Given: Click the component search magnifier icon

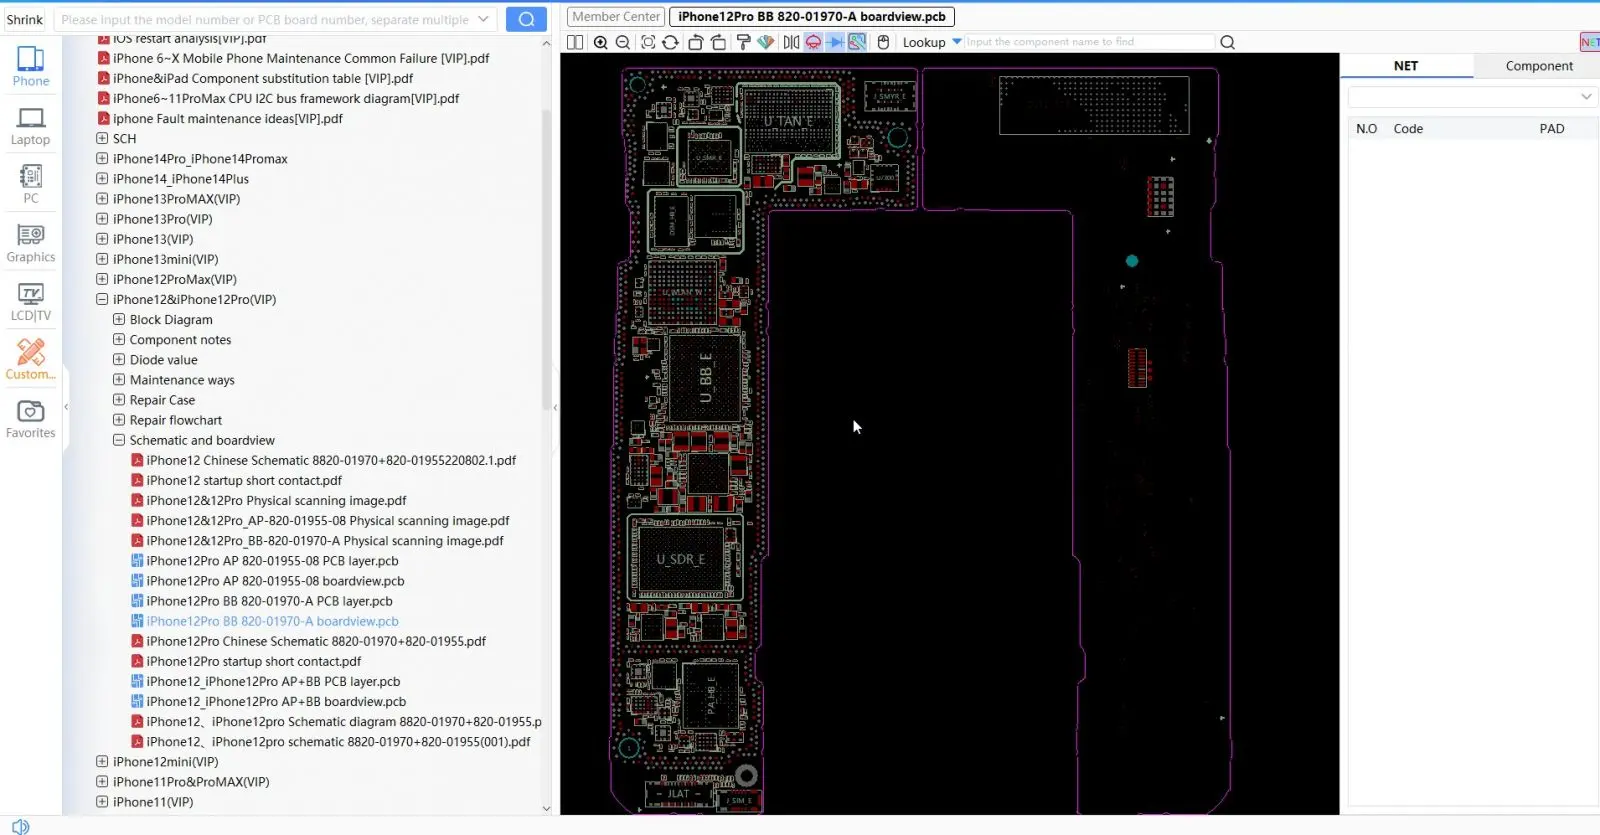Looking at the screenshot, I should click(x=1228, y=42).
